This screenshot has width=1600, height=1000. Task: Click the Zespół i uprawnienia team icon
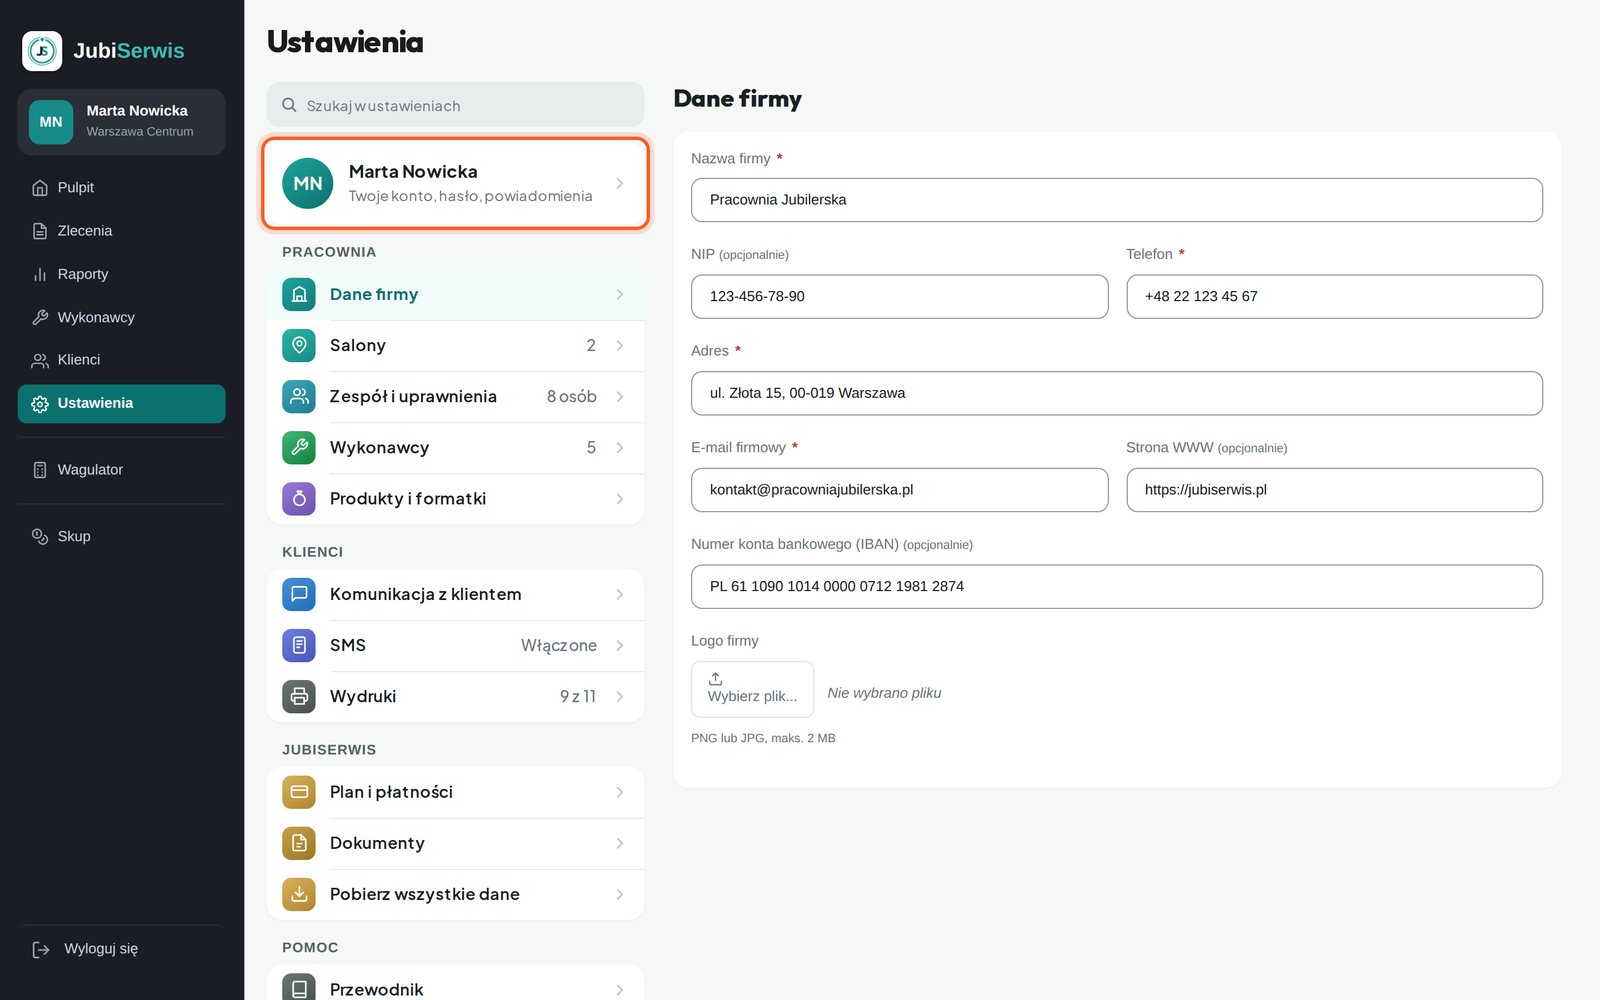[299, 397]
